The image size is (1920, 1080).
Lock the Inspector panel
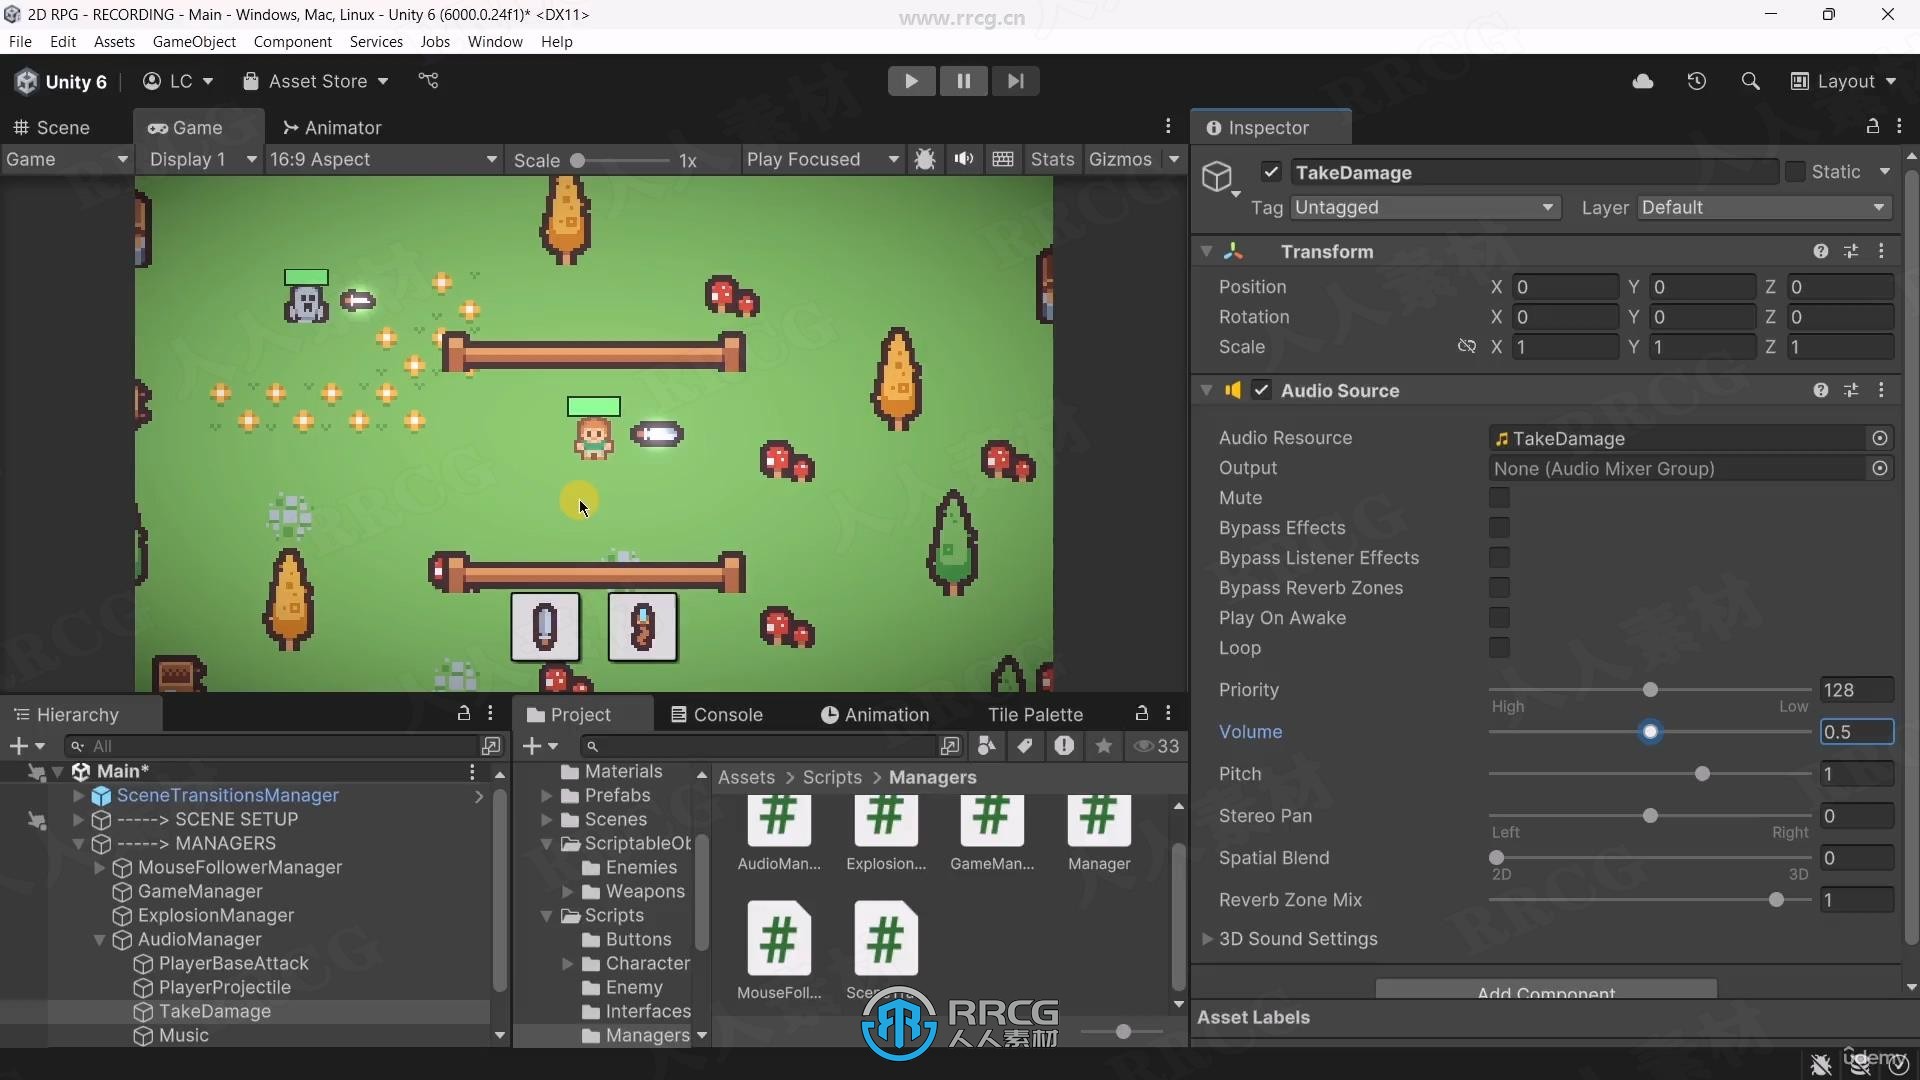1873,126
